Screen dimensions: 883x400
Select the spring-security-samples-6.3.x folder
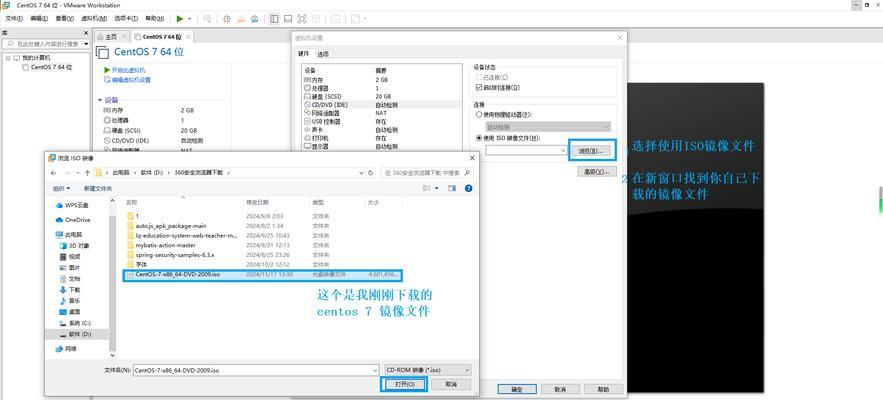pos(171,255)
